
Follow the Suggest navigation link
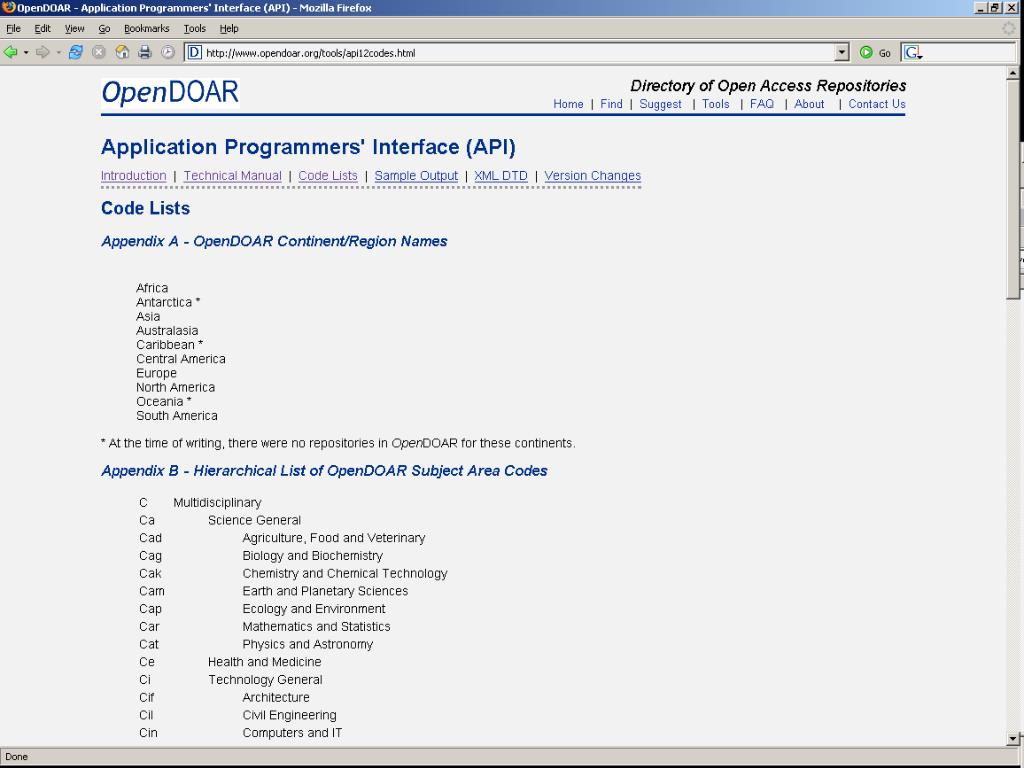pyautogui.click(x=660, y=104)
